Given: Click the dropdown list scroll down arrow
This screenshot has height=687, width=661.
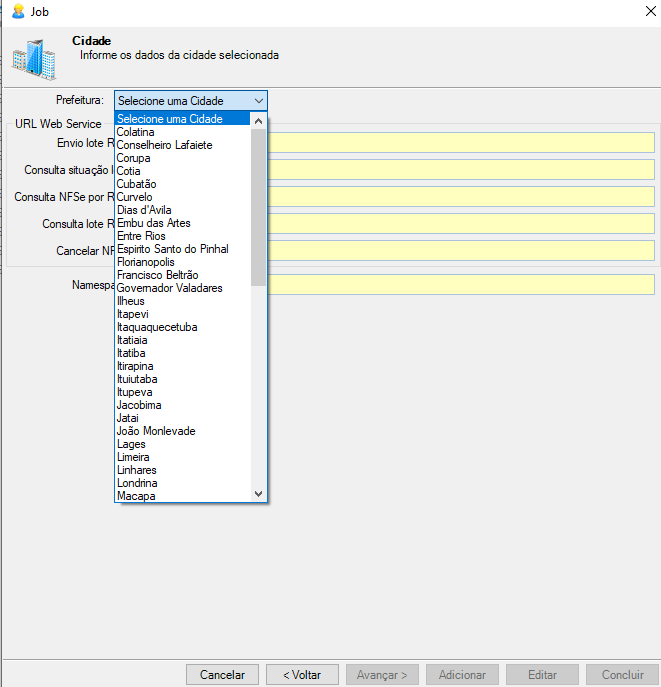Looking at the screenshot, I should tap(258, 494).
